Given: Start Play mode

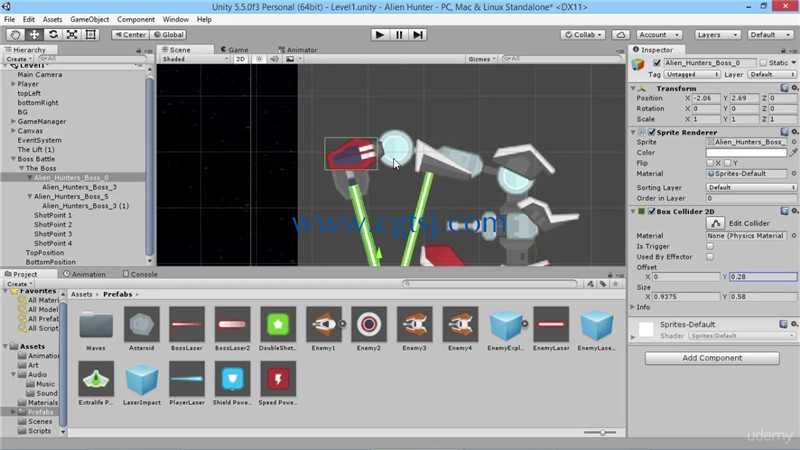Looking at the screenshot, I should (x=380, y=35).
